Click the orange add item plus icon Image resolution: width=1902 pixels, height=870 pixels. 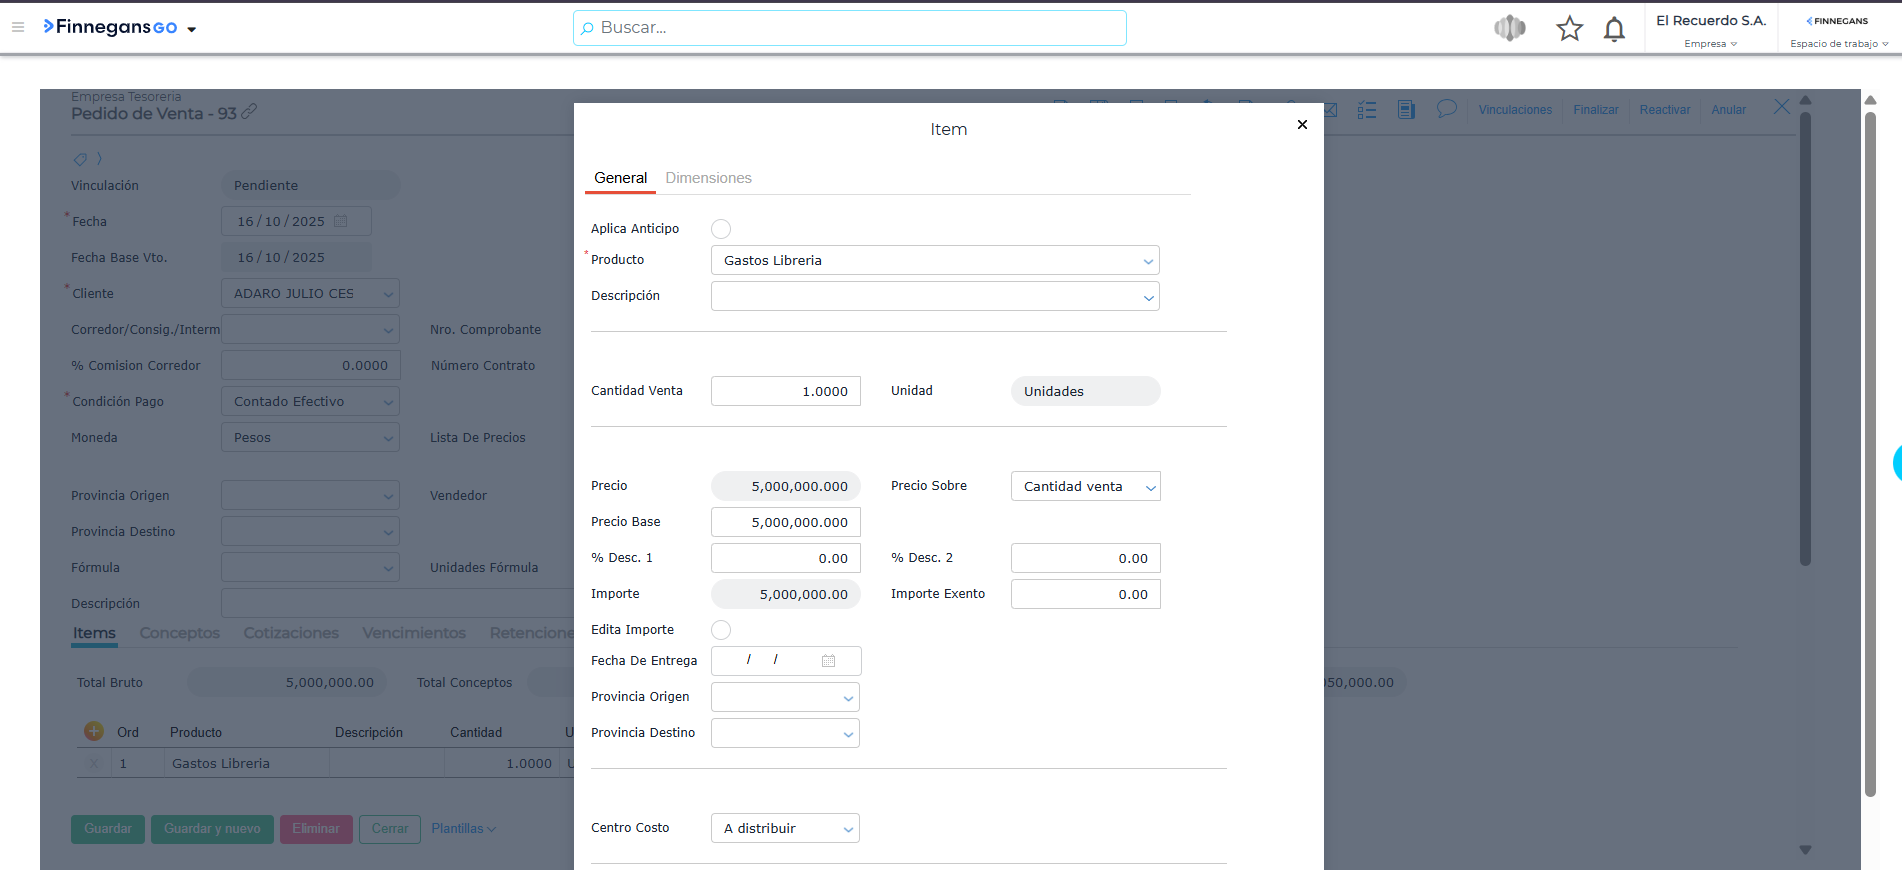tap(94, 731)
